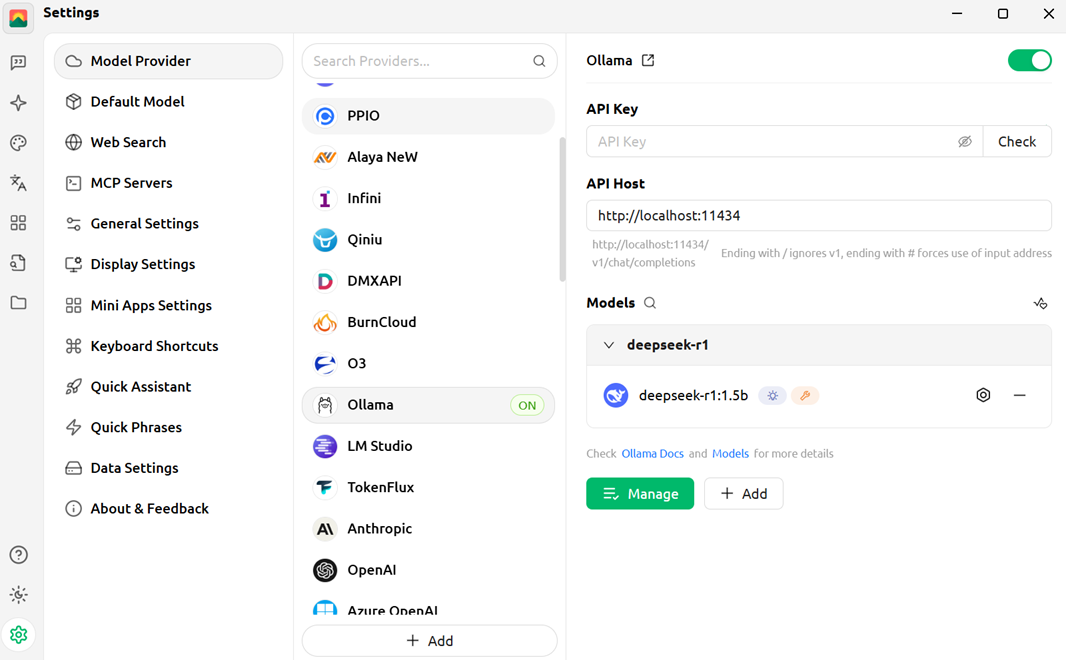Click the search magnifier in provider search
This screenshot has width=1066, height=660.
point(539,61)
